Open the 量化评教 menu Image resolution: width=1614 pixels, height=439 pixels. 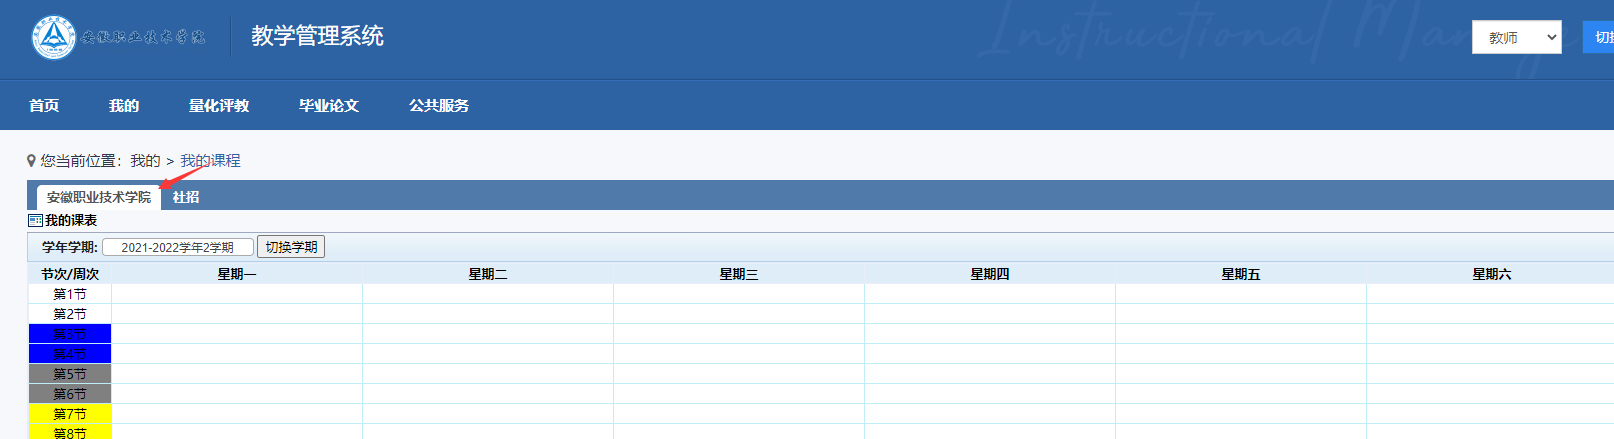(x=219, y=106)
